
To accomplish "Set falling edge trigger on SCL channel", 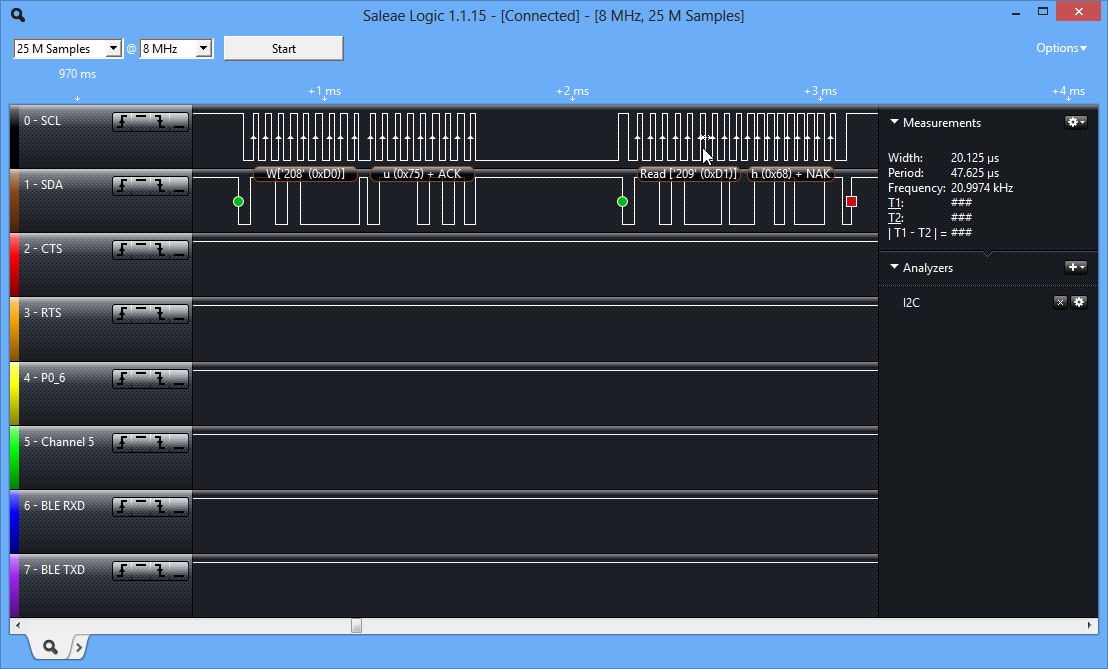I will [x=160, y=122].
